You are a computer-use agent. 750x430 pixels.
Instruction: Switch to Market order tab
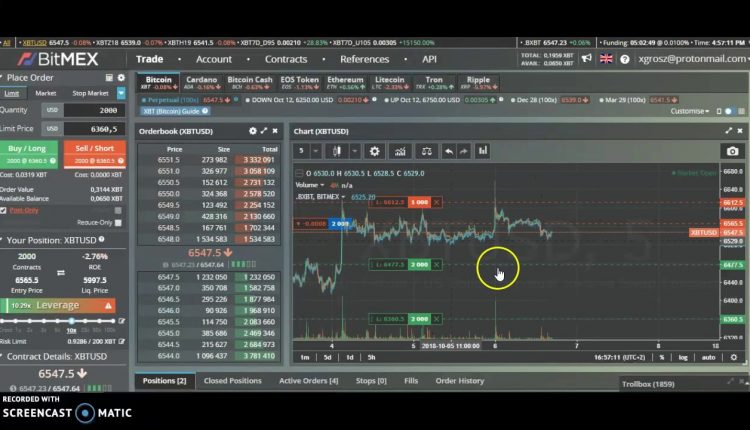(46, 93)
